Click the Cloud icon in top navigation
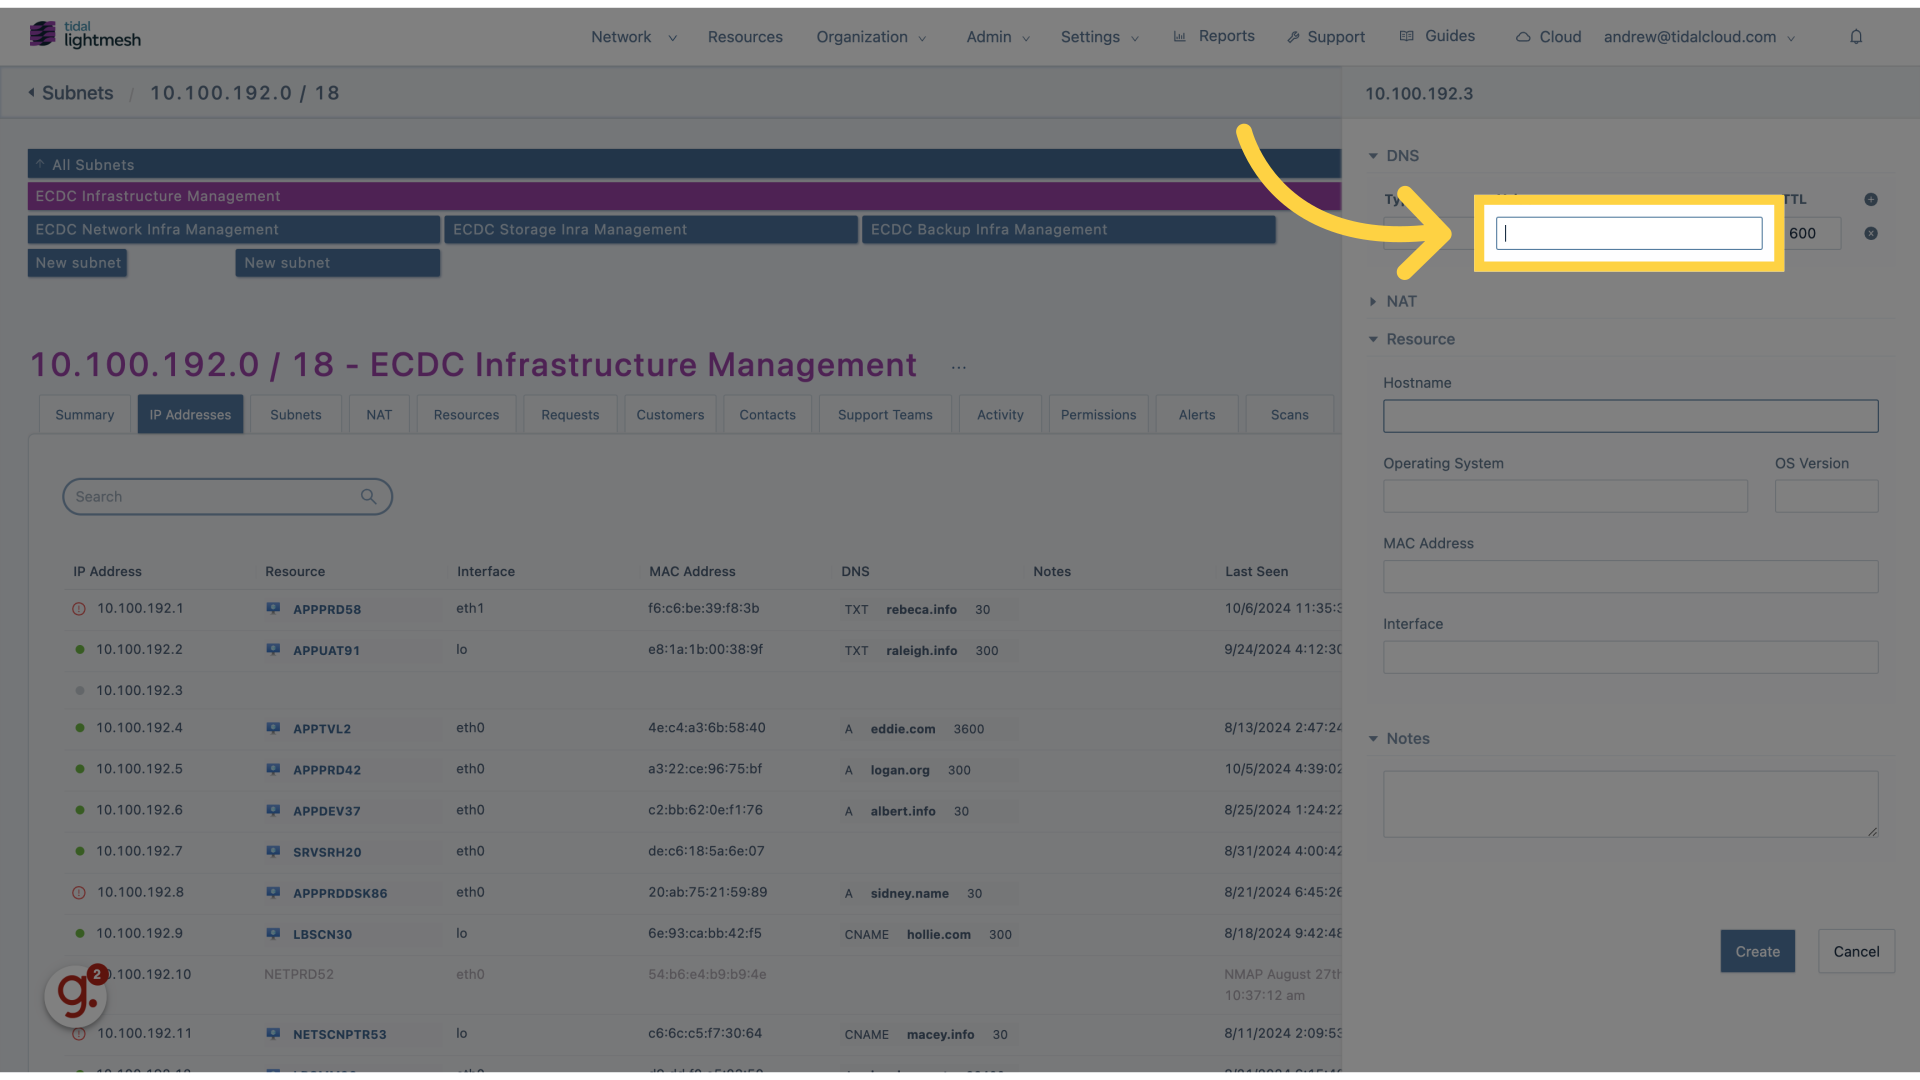1920x1080 pixels. 1523,36
